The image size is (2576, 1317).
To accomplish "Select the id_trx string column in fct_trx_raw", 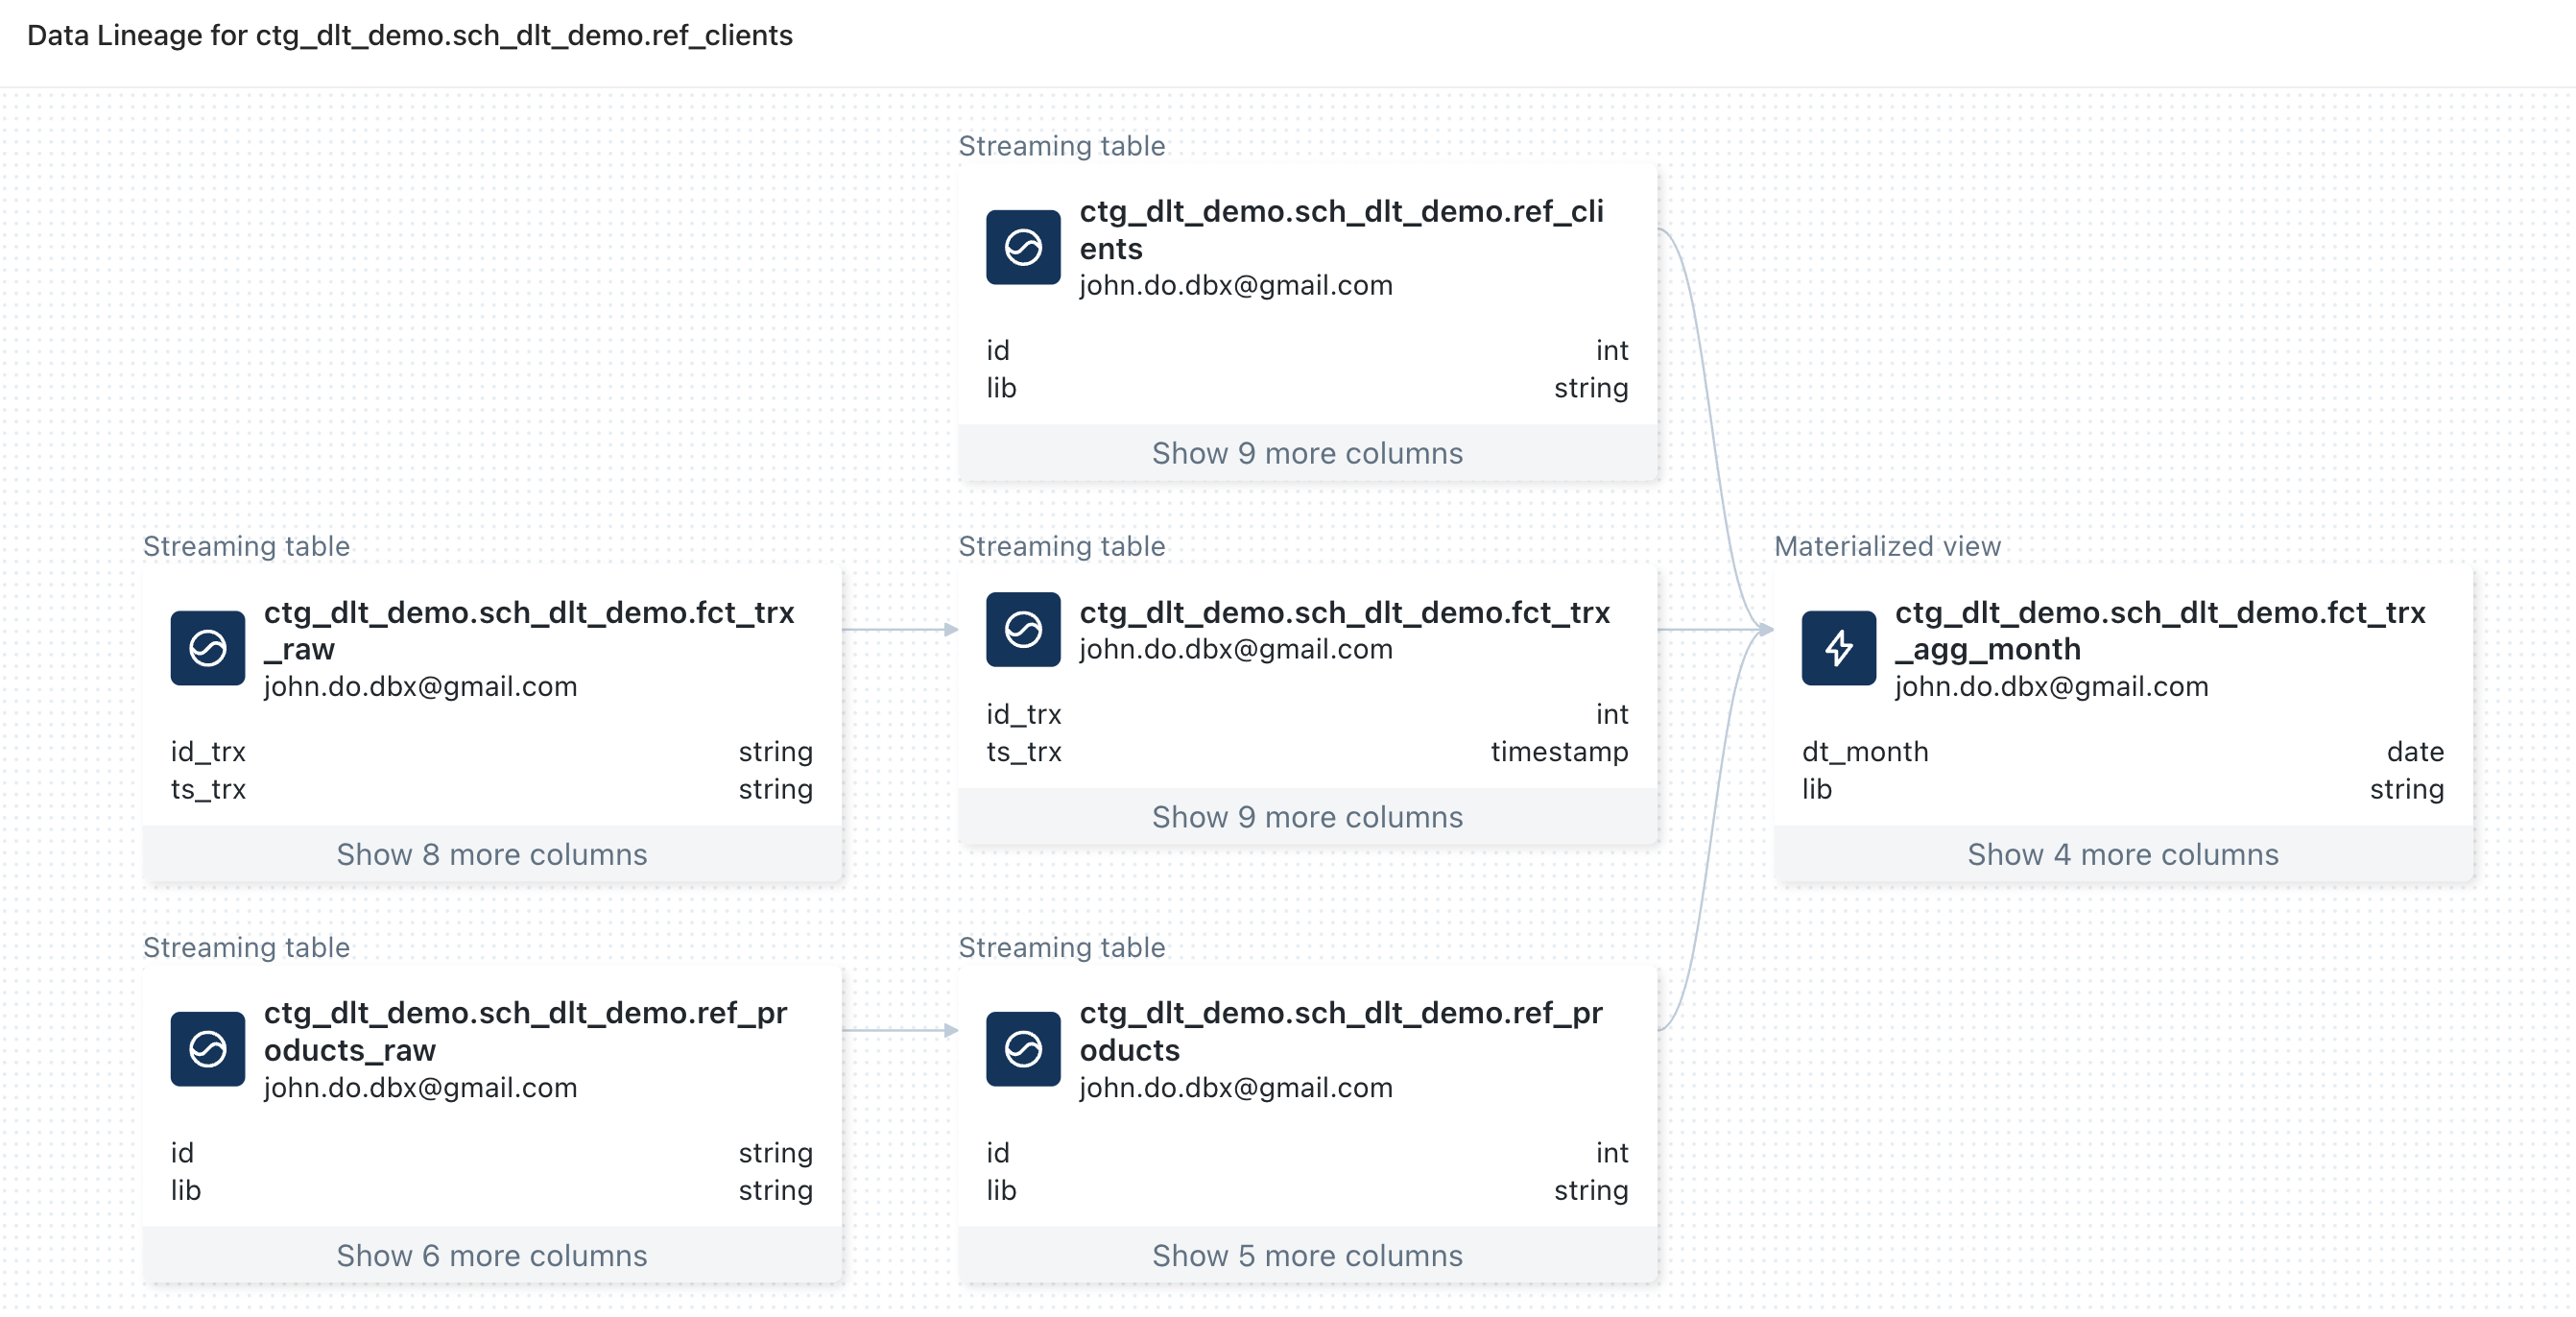I will coord(491,751).
